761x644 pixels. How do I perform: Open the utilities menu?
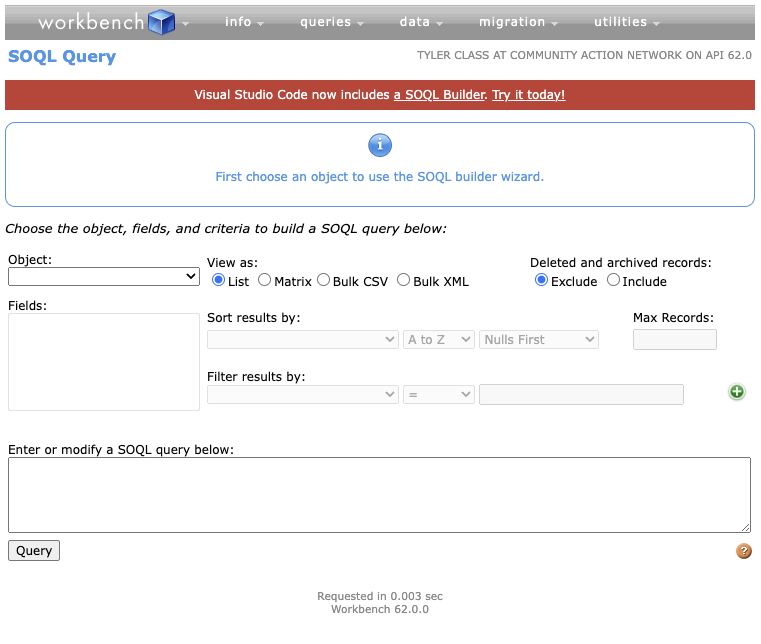627,22
